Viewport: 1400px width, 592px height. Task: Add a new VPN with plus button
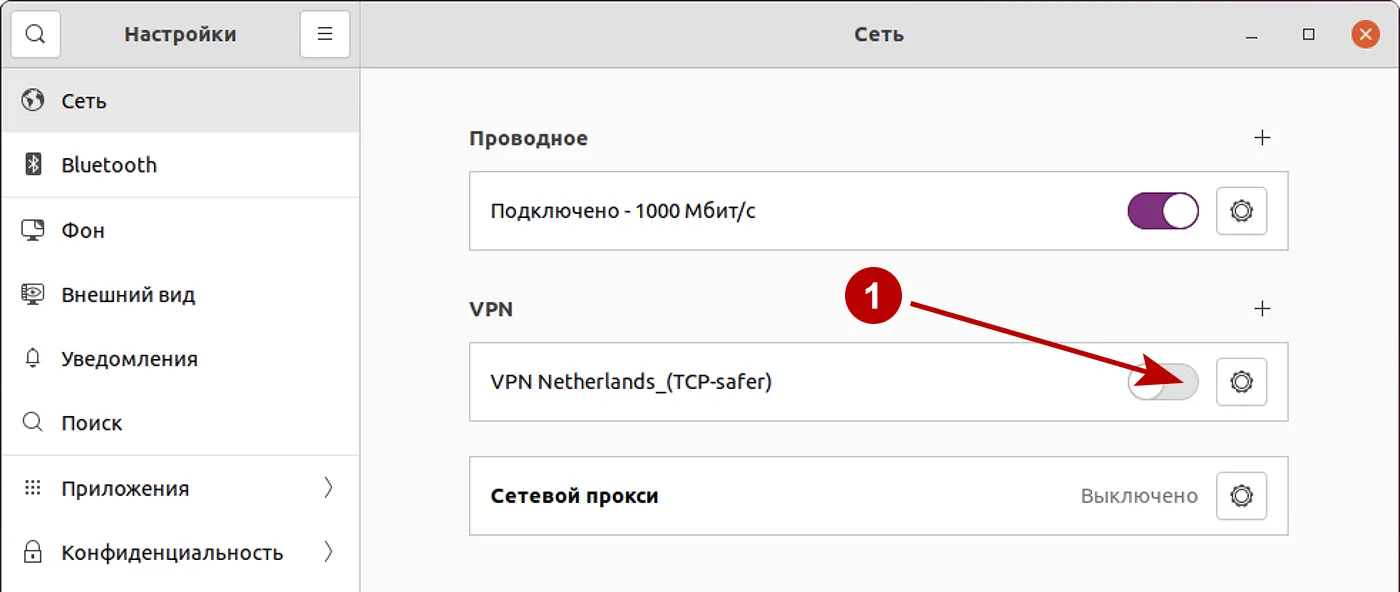coord(1263,309)
